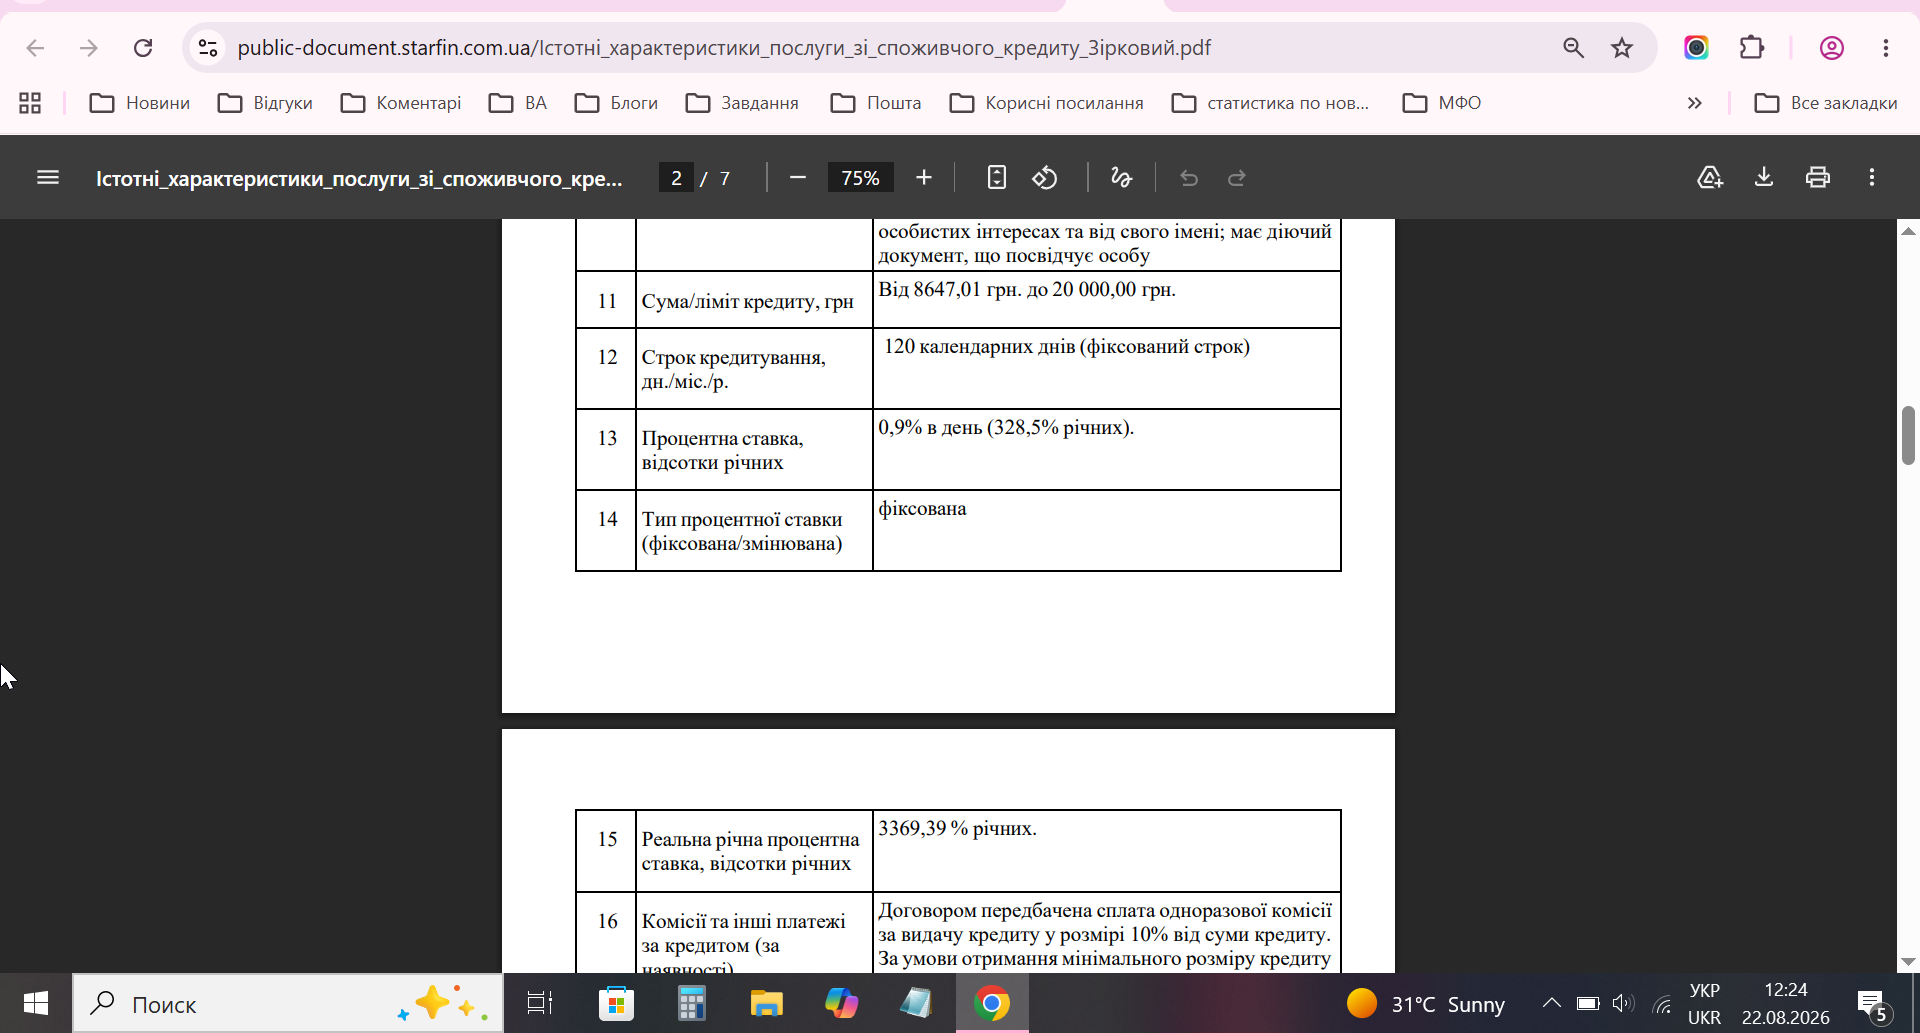
Task: Open the clock and calendar 12:24
Action: coord(1786,1003)
